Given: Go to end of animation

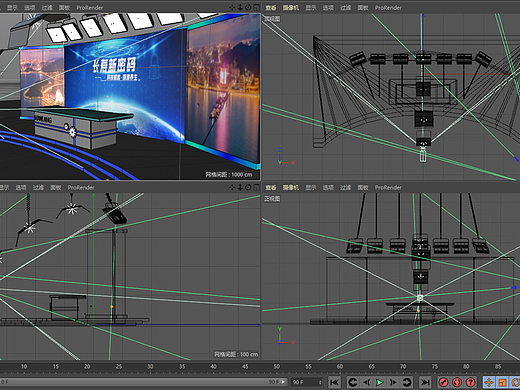Looking at the screenshot, I should (x=425, y=382).
